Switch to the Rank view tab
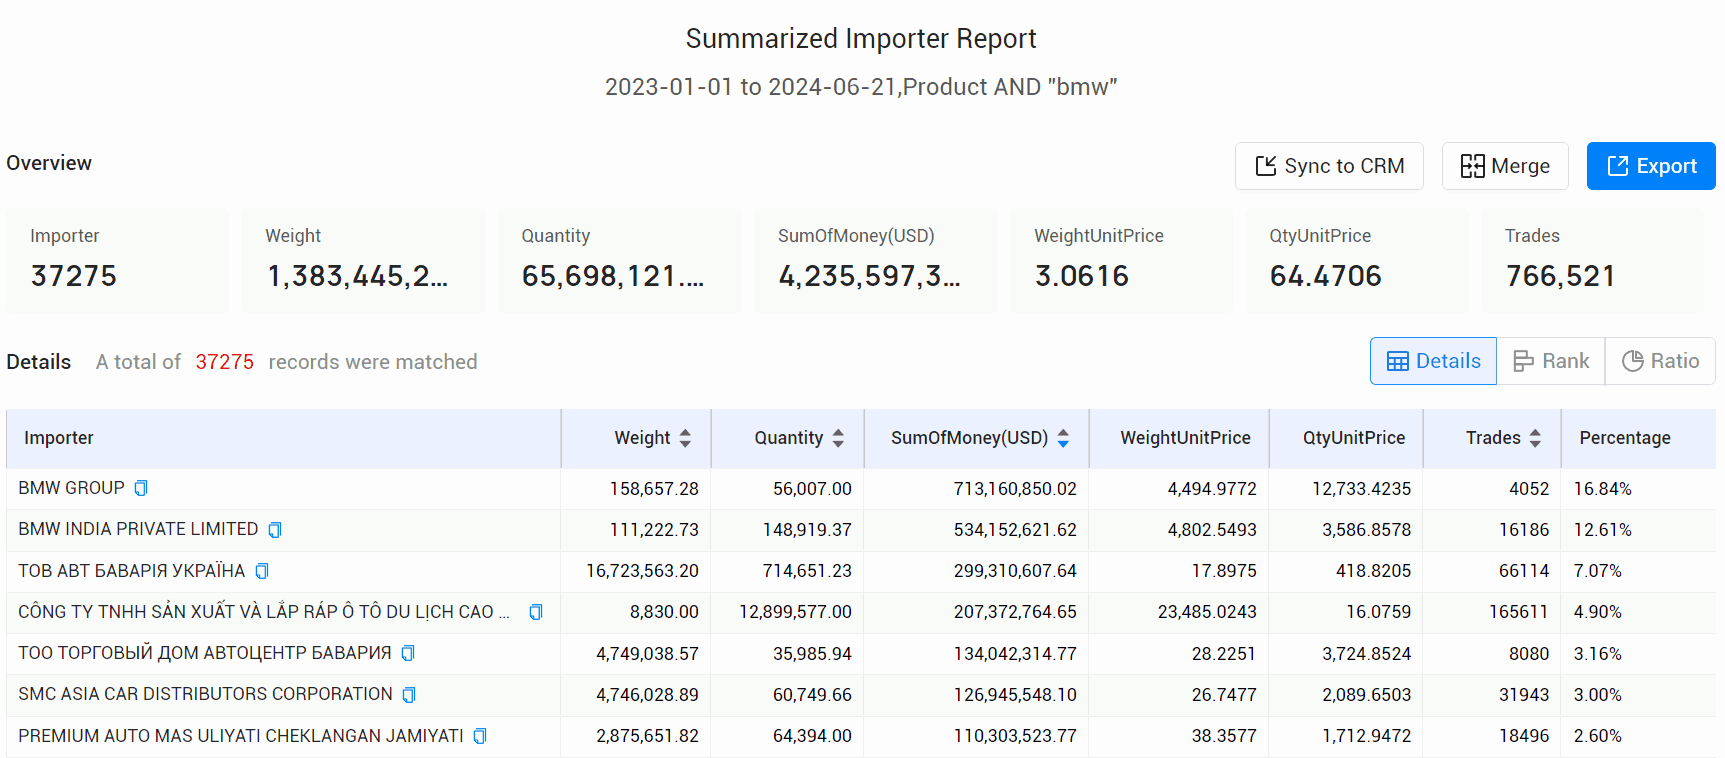 click(1551, 361)
